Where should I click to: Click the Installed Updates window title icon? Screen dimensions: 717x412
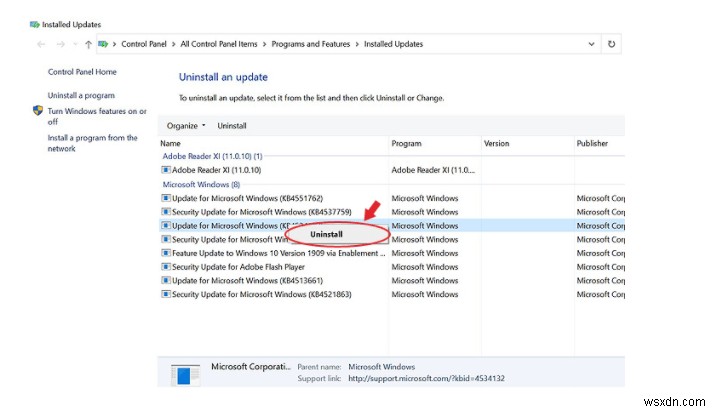click(34, 24)
